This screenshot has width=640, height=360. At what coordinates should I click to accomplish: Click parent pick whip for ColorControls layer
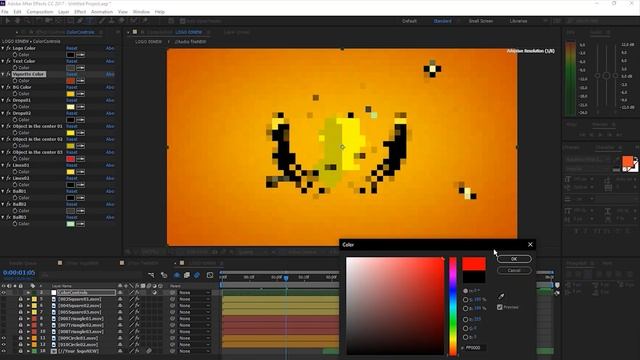pos(172,293)
